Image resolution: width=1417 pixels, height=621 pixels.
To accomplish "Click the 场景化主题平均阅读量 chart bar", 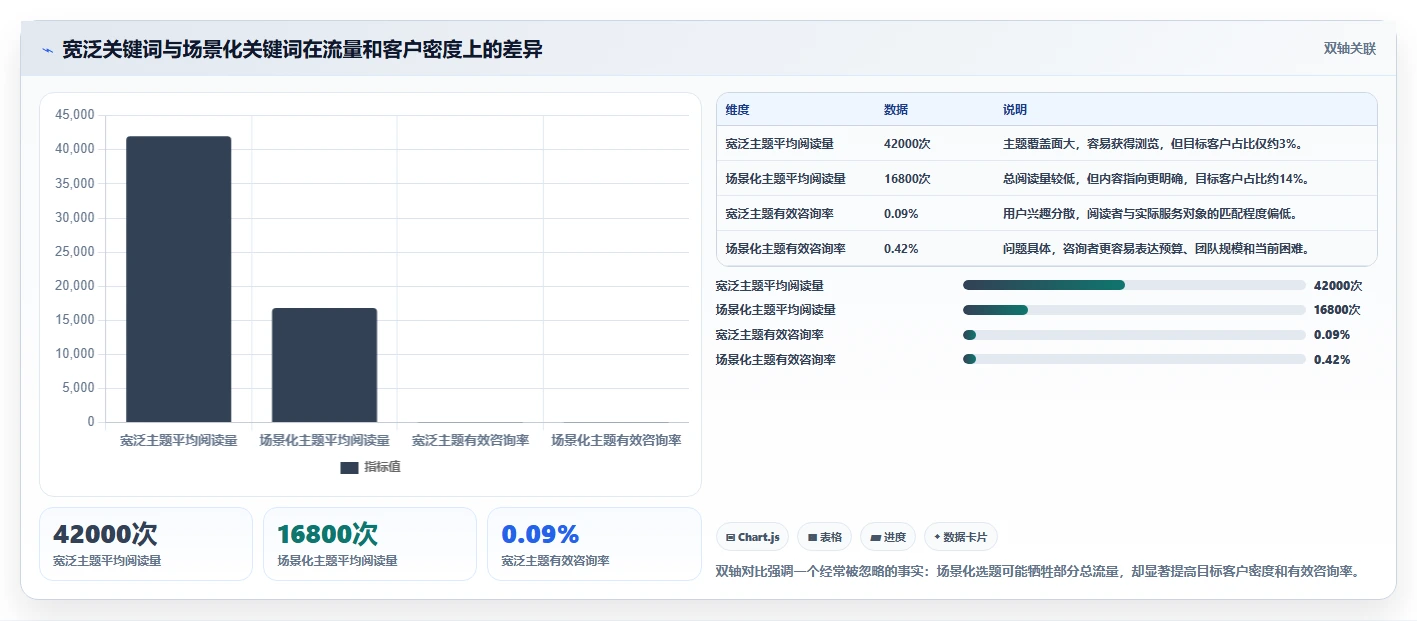I will coord(324,365).
